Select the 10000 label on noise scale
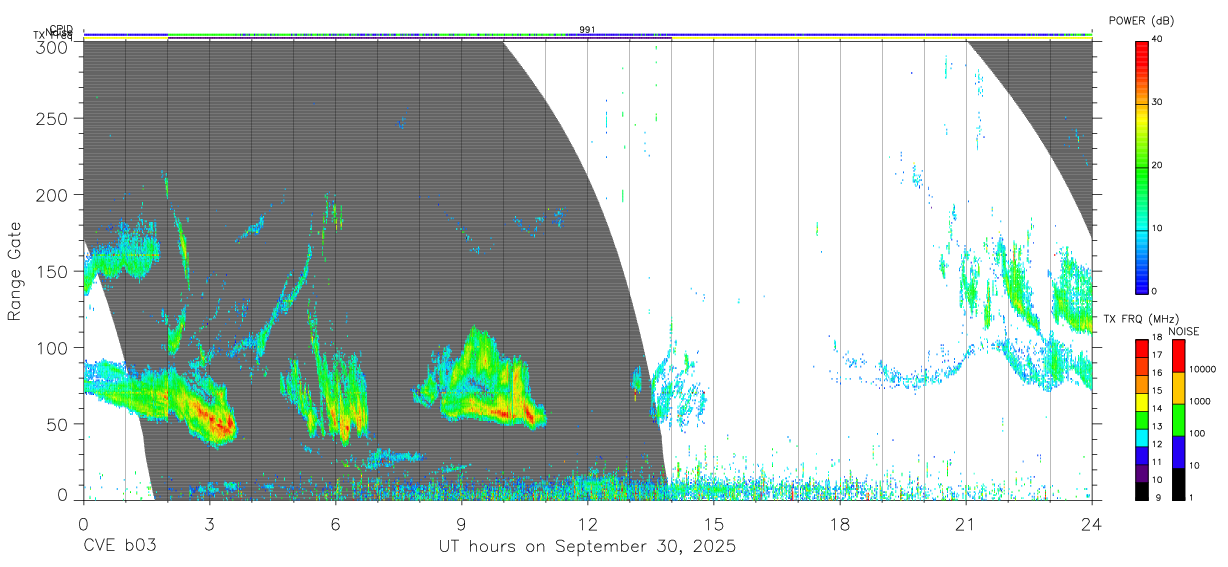The image size is (1228, 567). 1201,369
